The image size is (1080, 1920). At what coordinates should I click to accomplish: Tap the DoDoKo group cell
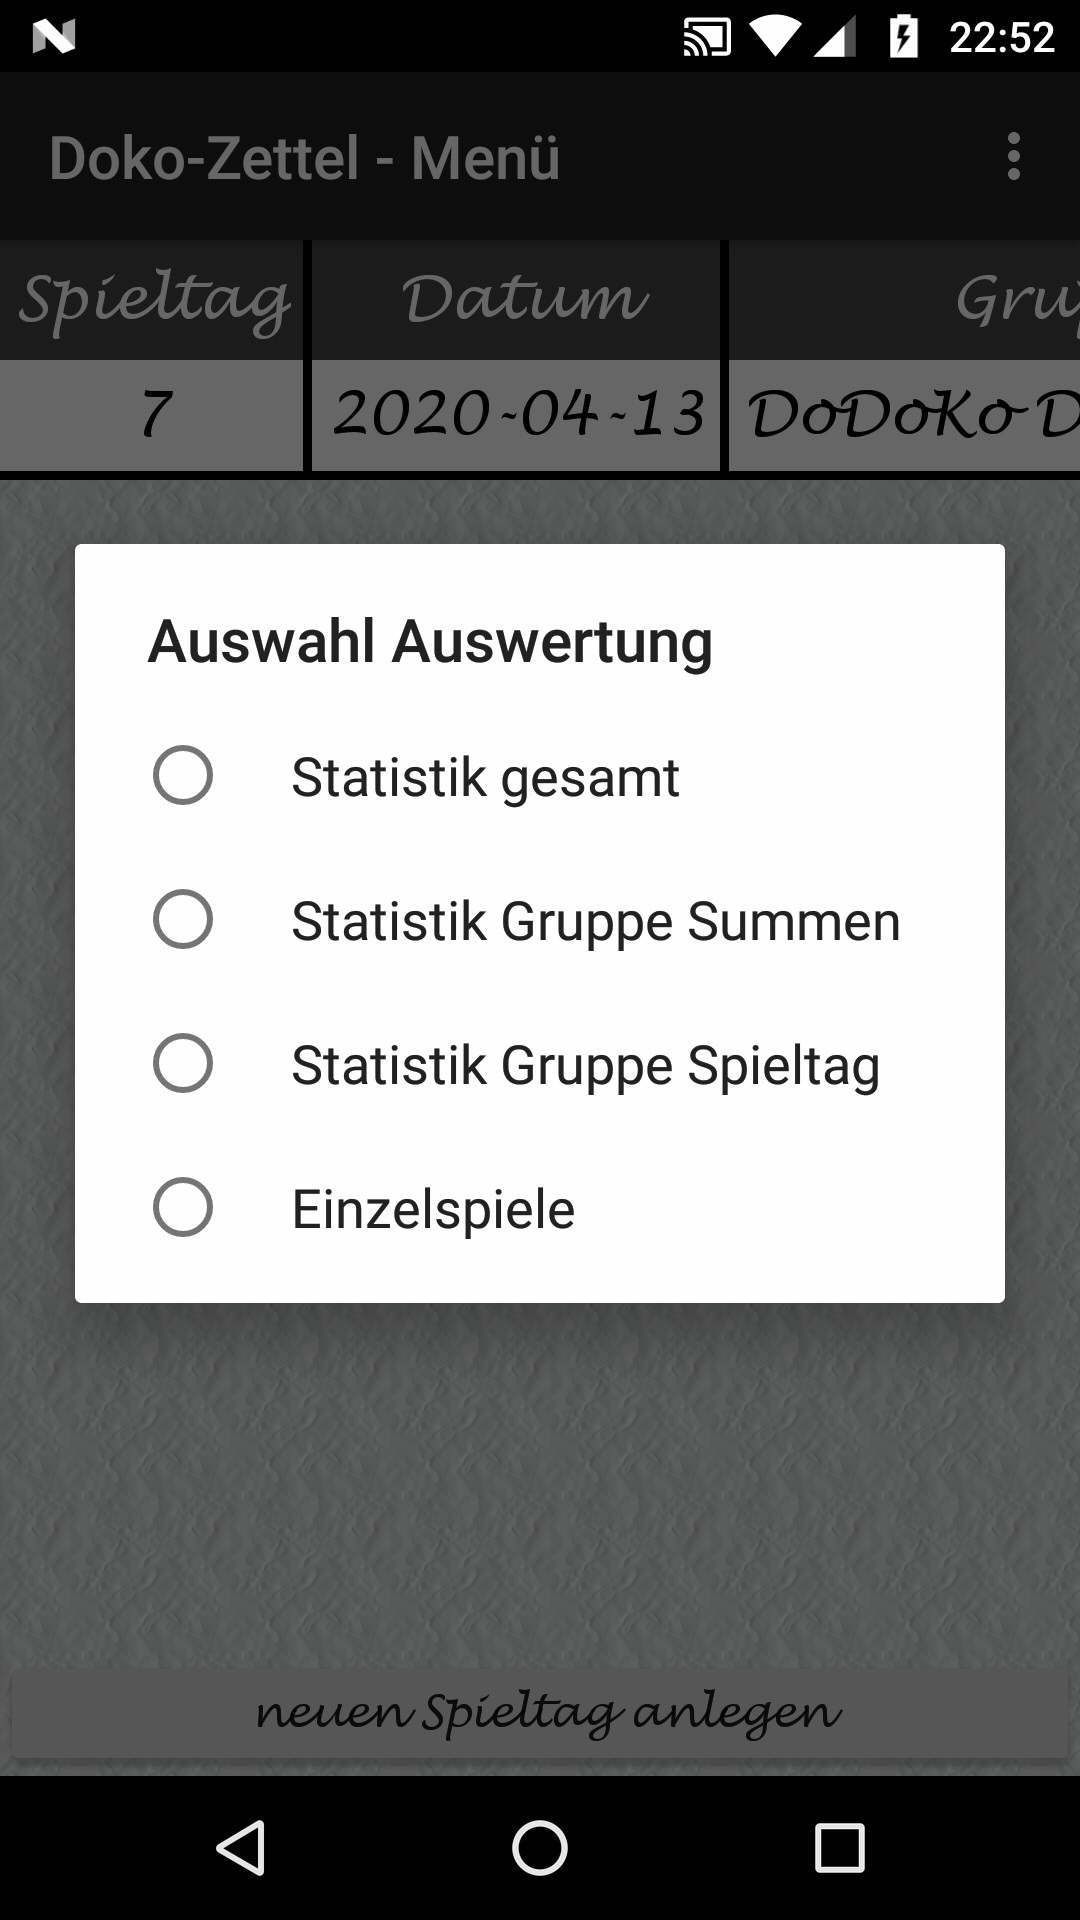click(904, 415)
